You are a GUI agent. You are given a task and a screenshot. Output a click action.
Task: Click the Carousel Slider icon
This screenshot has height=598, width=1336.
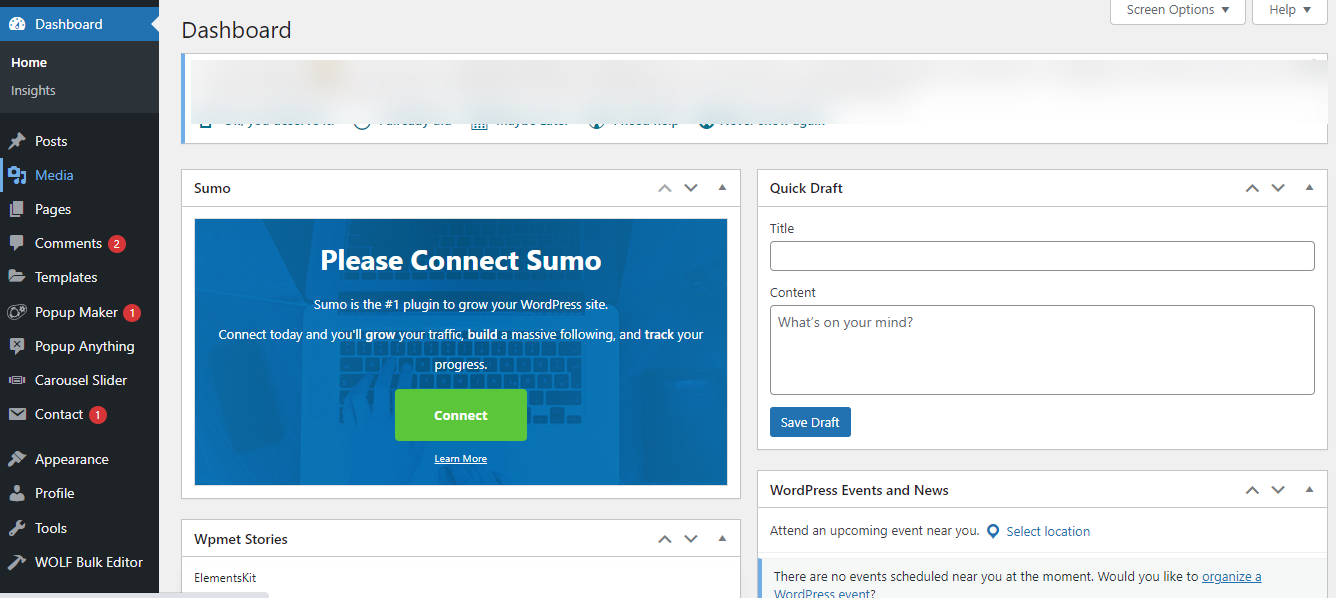tap(17, 380)
